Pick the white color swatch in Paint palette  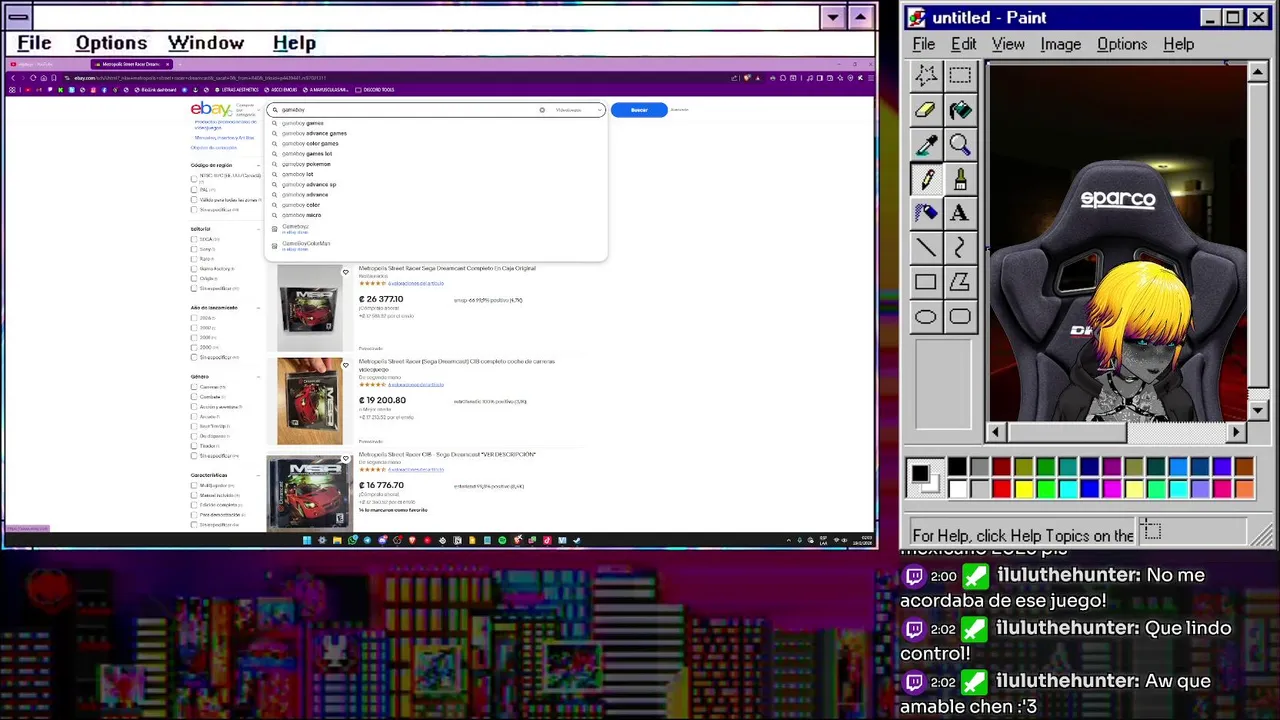click(x=957, y=489)
